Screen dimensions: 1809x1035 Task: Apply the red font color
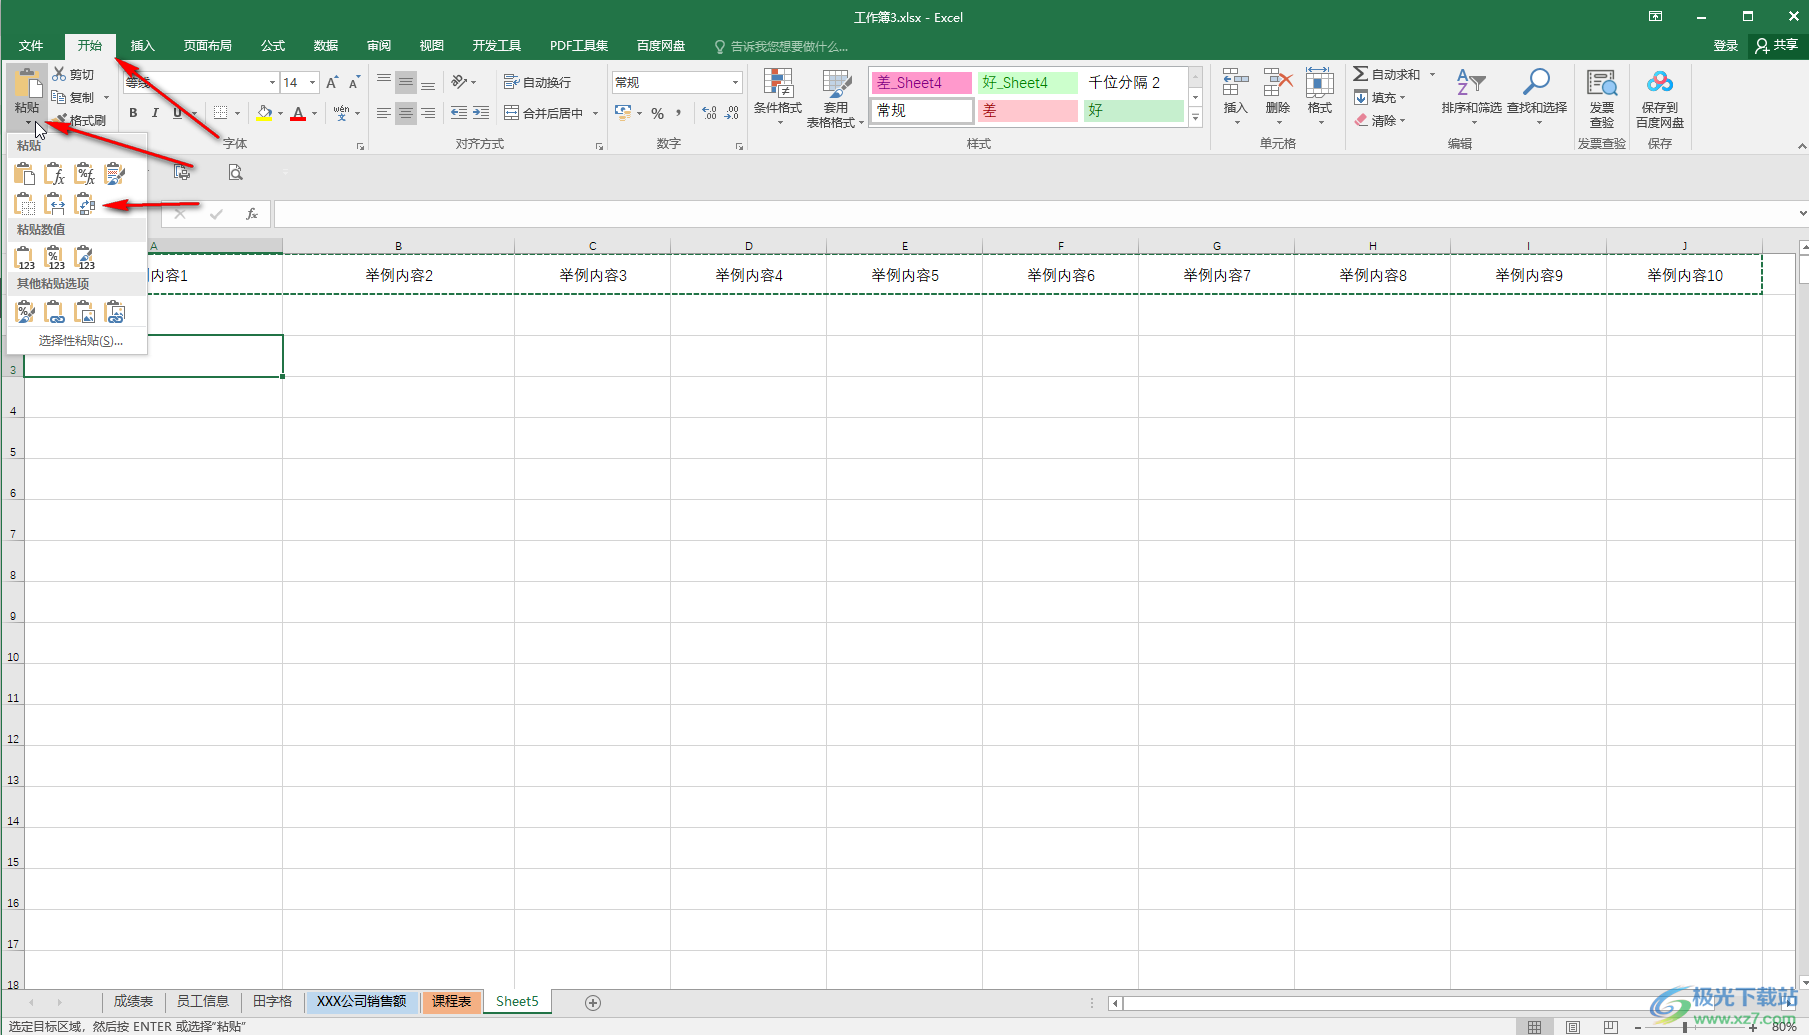(298, 113)
